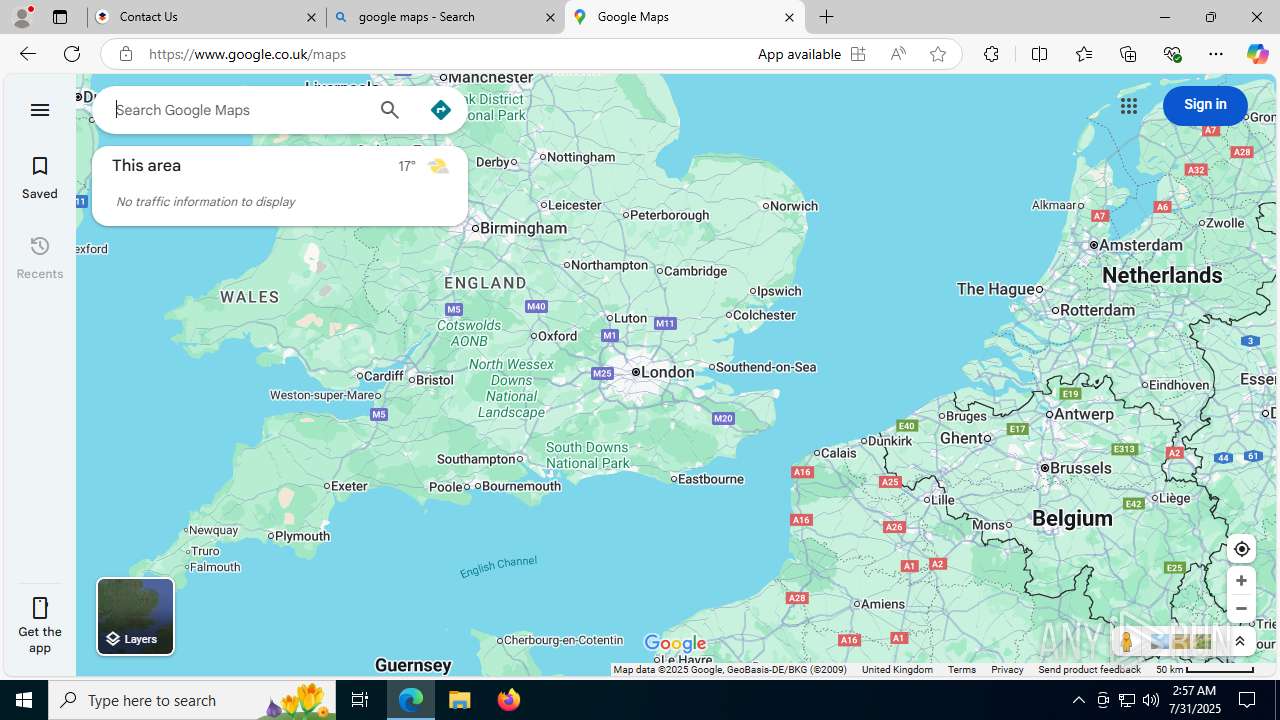Click Send product feedback link
The height and width of the screenshot is (720, 1280).
[1089, 670]
